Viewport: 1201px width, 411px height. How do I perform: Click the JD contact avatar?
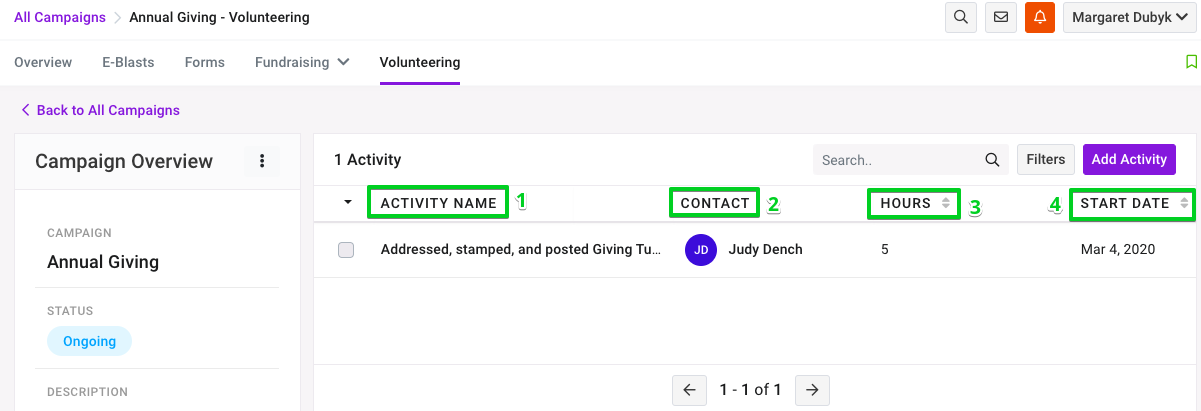[701, 249]
